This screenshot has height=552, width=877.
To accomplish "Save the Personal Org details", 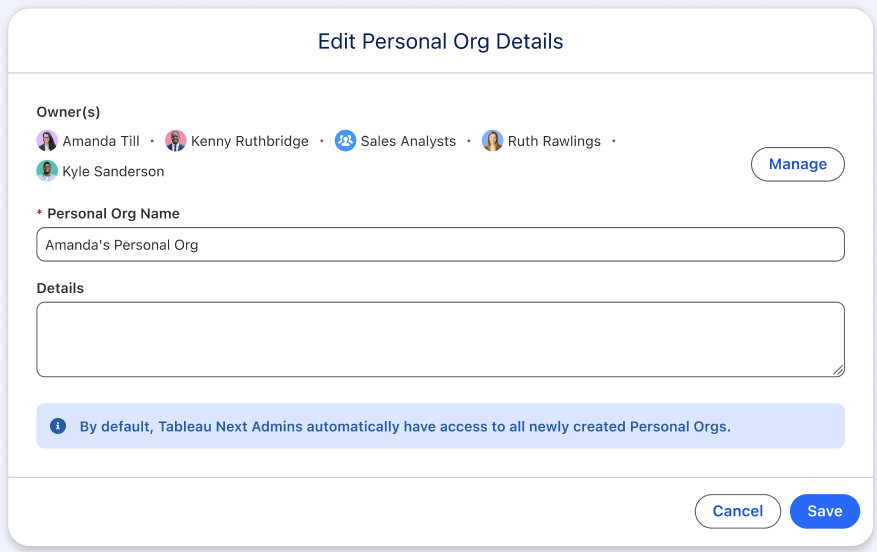I will tap(824, 511).
